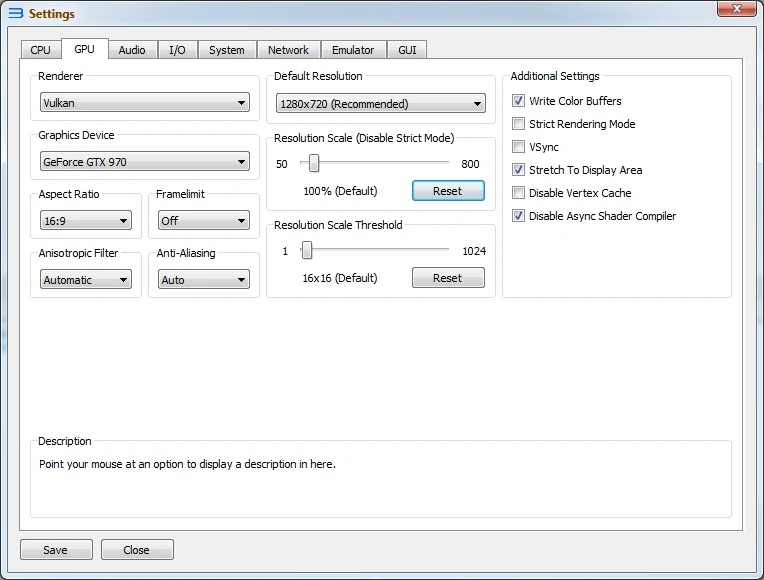
Task: Enable Strict Rendering Mode checkbox
Action: 518,124
